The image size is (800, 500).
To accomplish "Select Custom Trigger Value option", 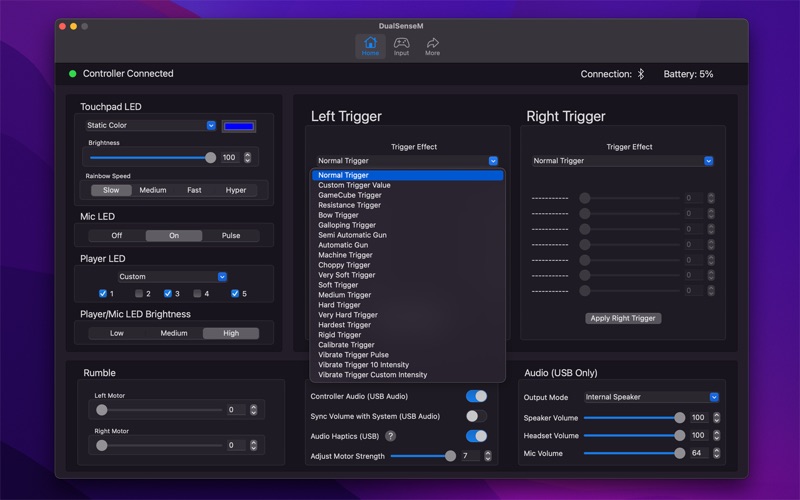I will pos(408,185).
